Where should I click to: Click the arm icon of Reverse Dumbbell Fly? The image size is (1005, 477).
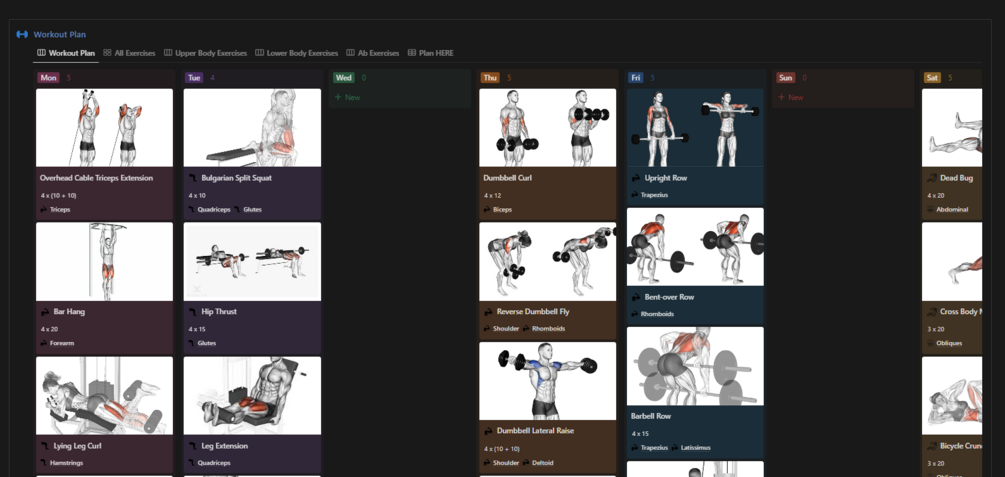coord(488,312)
